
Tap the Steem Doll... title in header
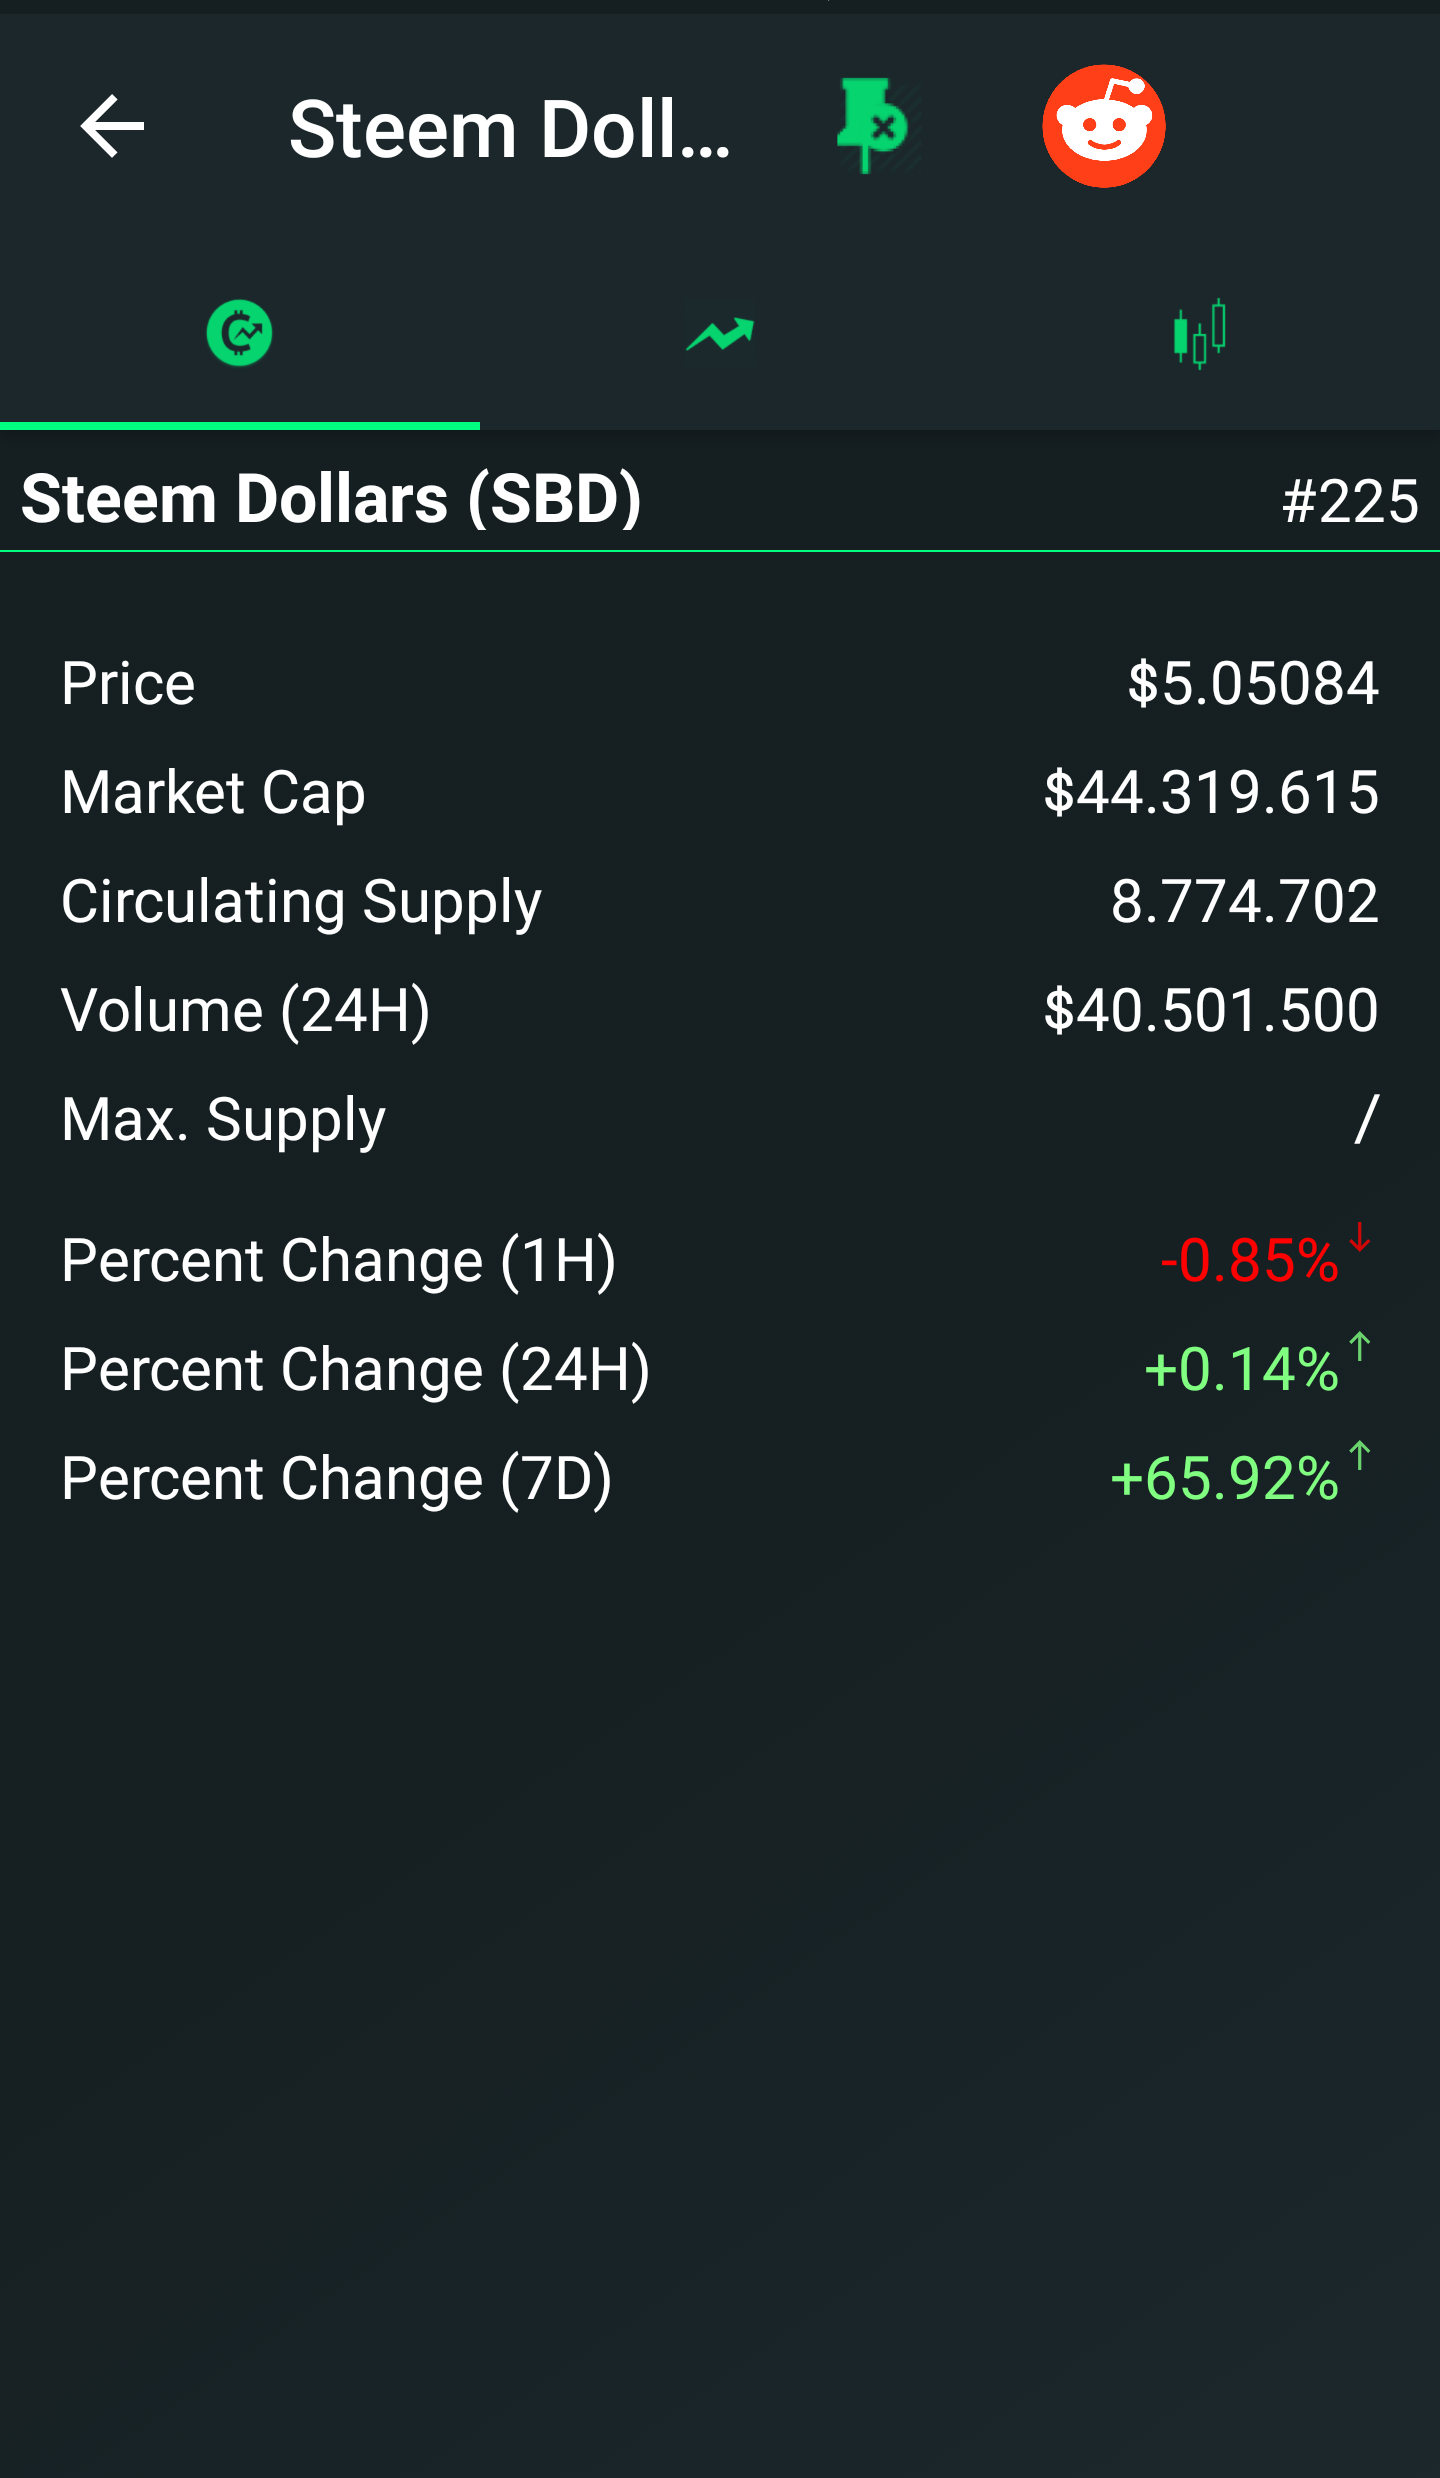pyautogui.click(x=510, y=130)
